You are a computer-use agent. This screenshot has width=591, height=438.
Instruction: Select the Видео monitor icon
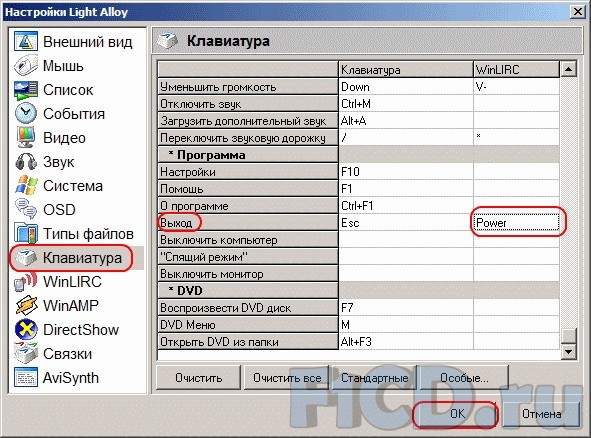click(26, 138)
